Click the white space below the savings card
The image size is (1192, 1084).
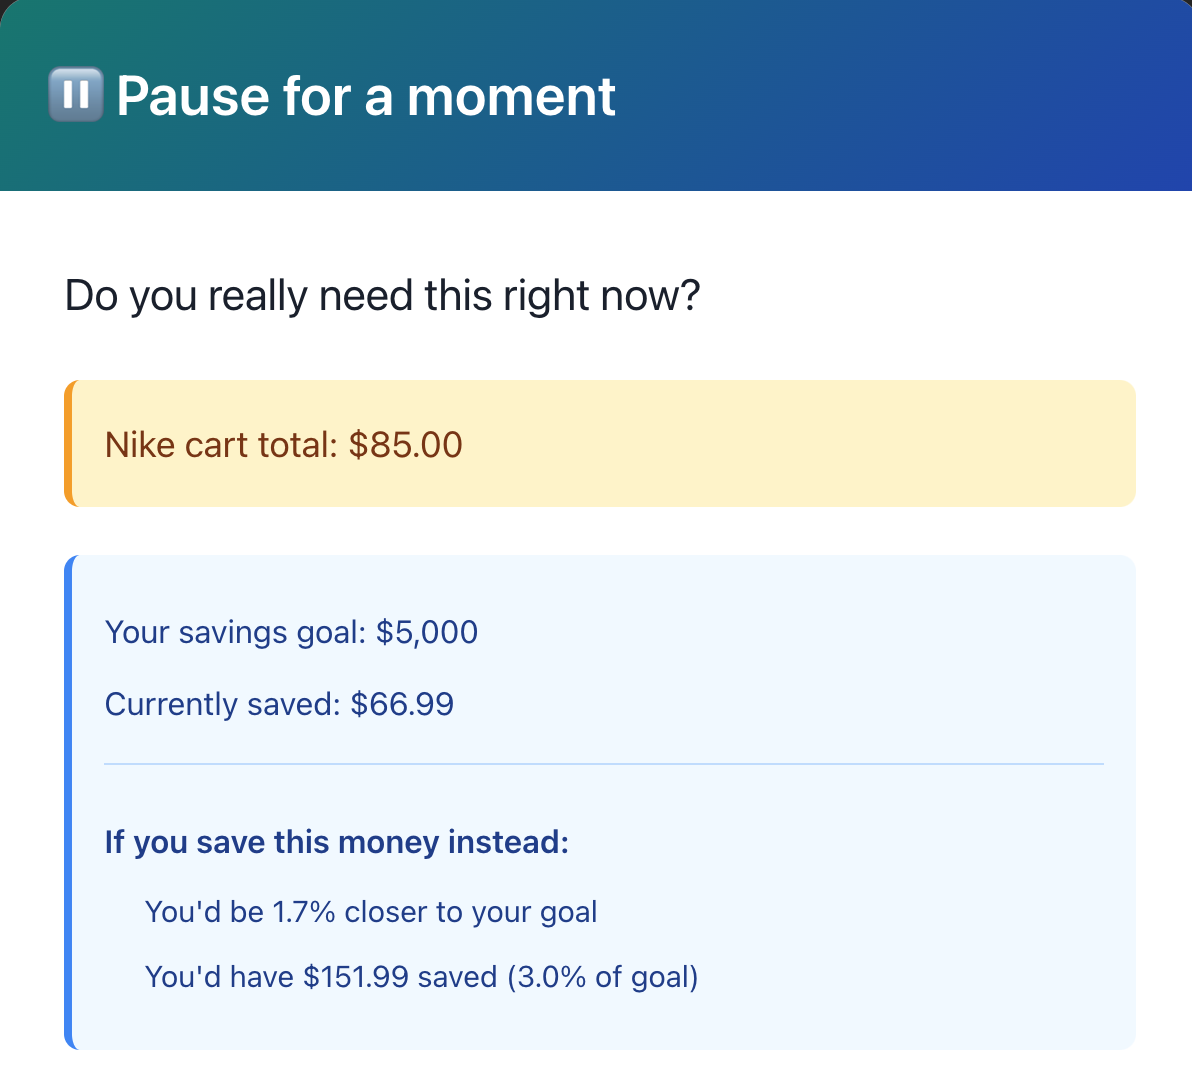click(596, 1070)
